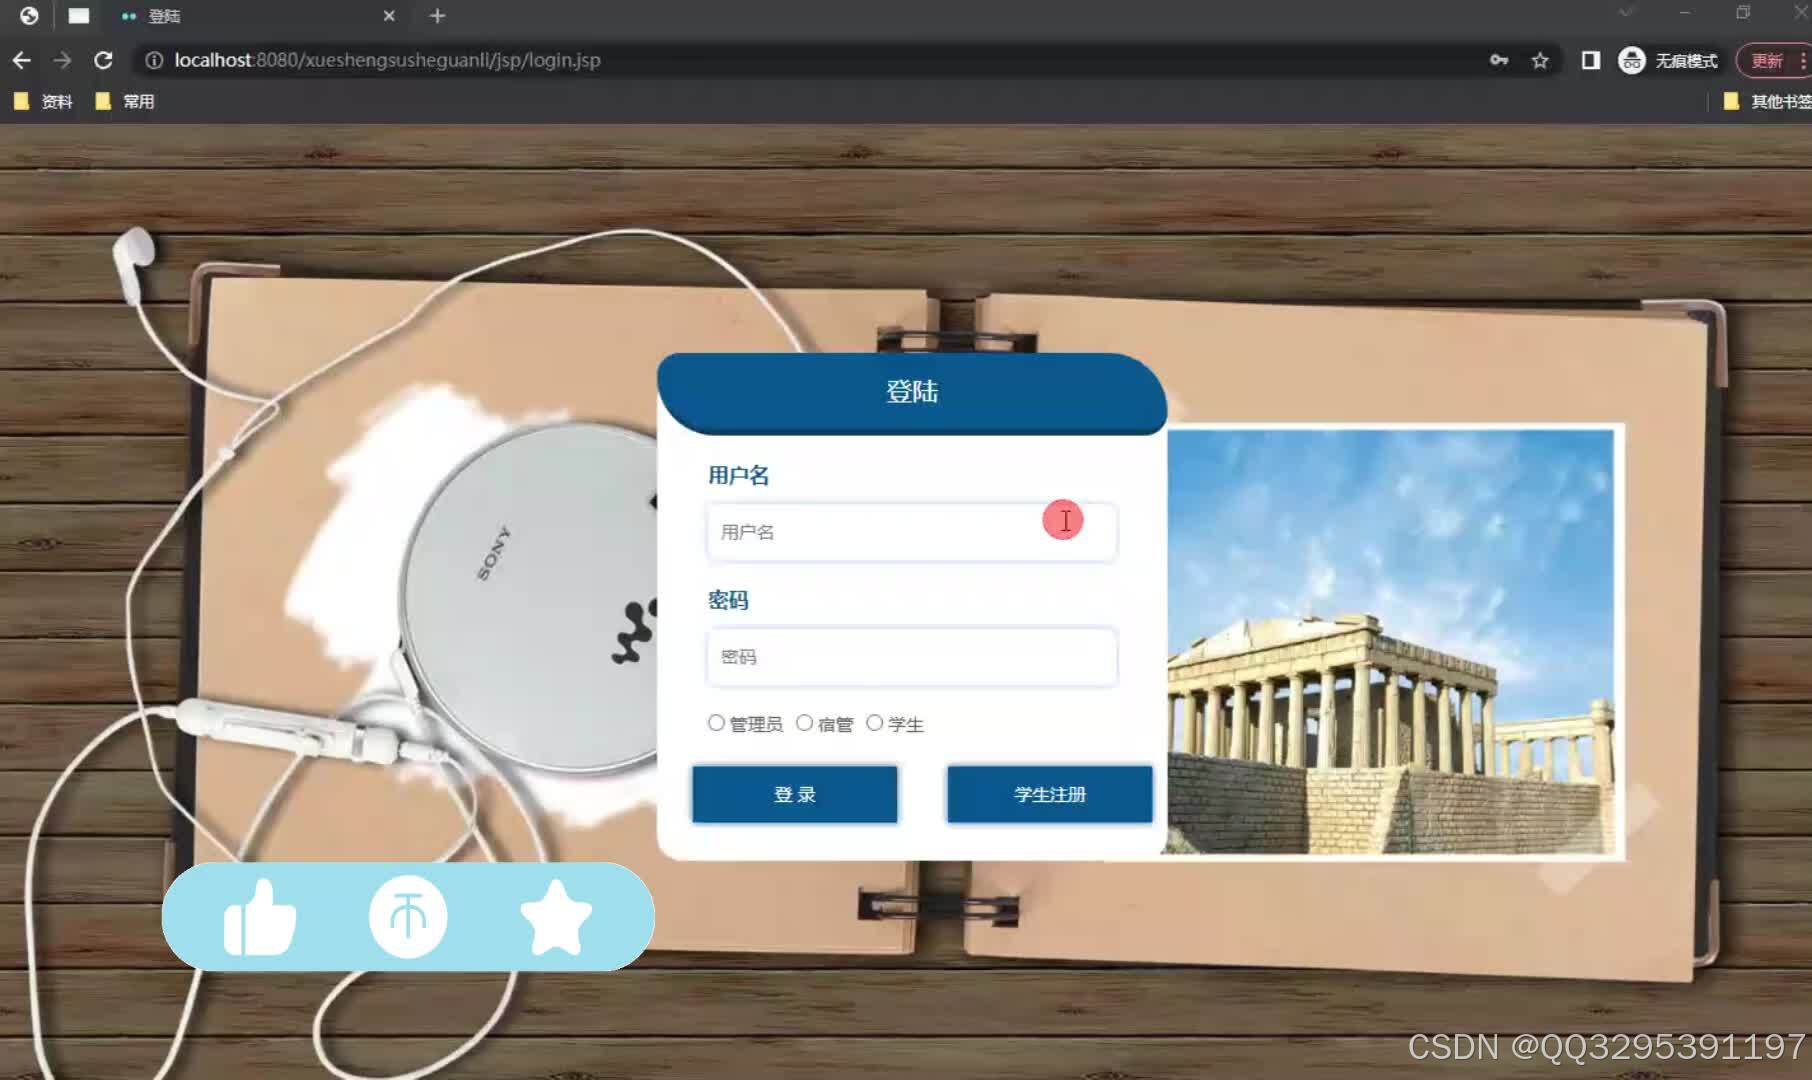Screen dimensions: 1812x1080
Task: Open the new tab plus button
Action: tap(437, 16)
